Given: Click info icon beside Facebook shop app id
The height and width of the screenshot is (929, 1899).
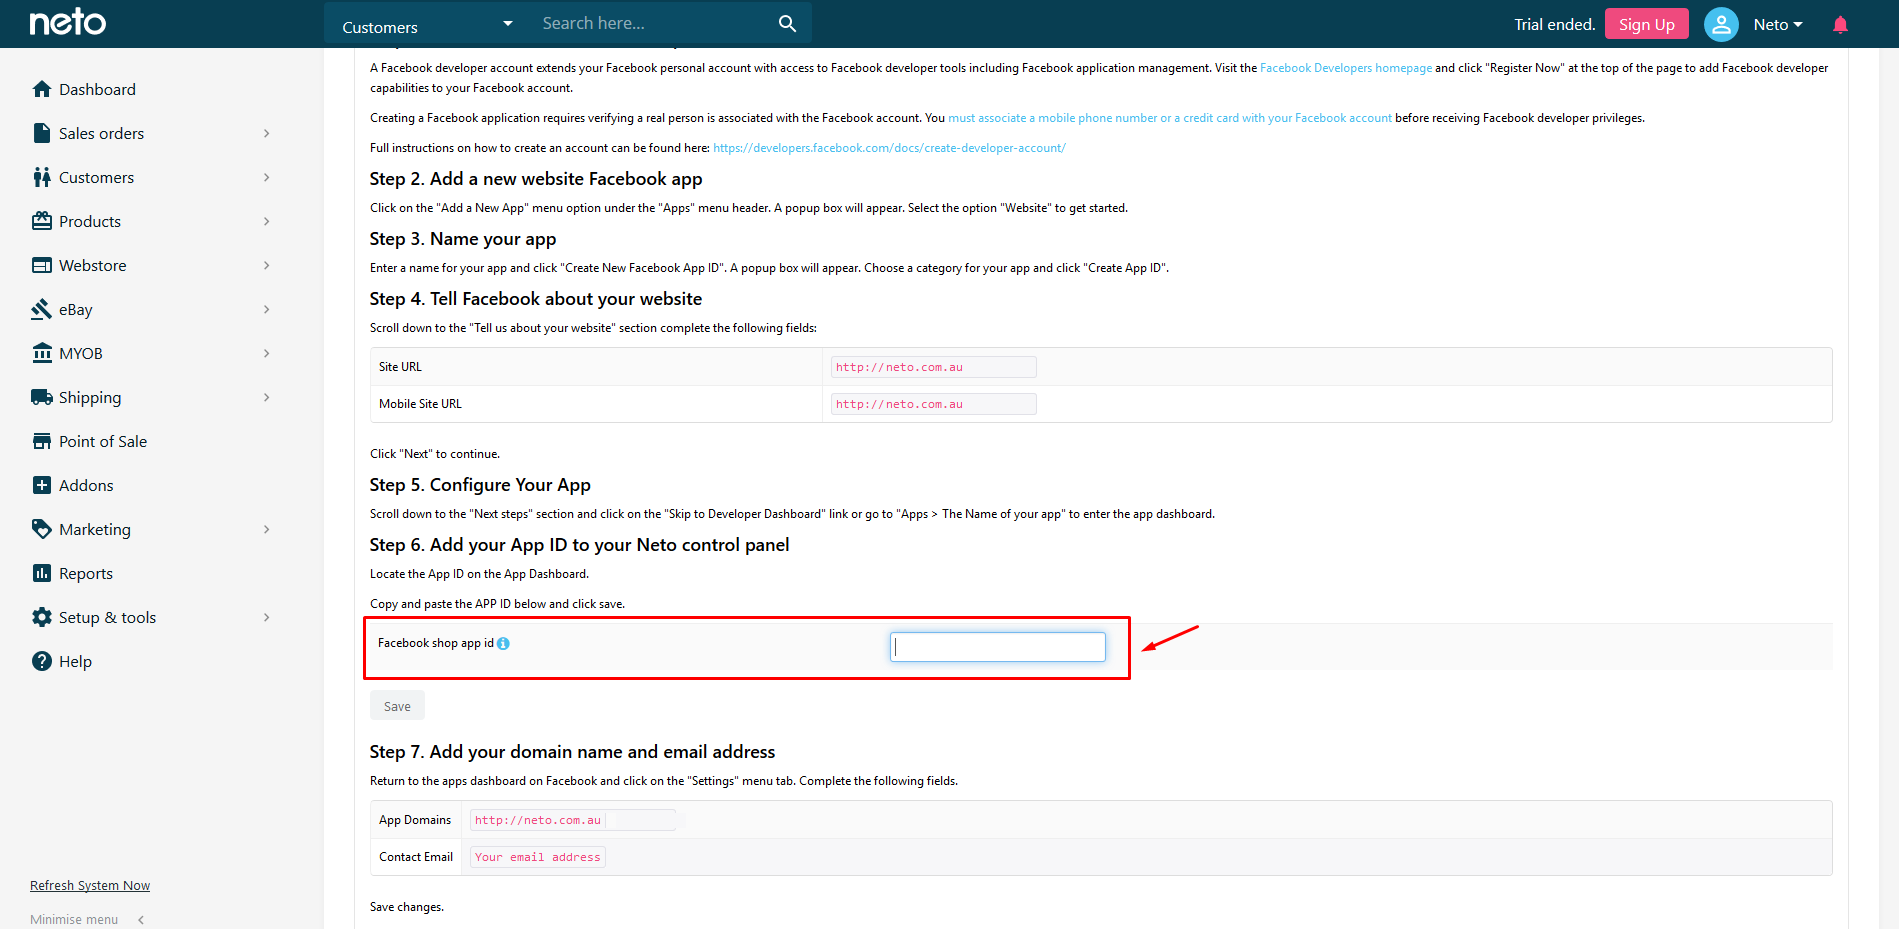Looking at the screenshot, I should coord(503,643).
